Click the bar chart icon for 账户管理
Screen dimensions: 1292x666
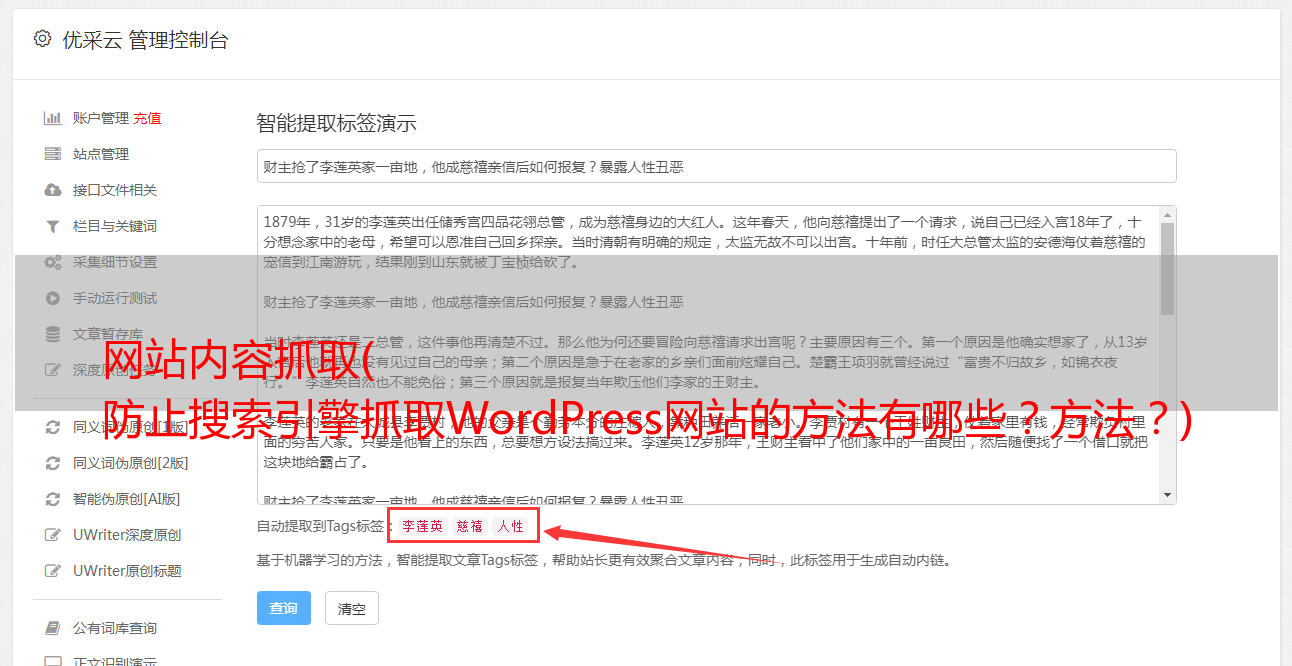(x=53, y=118)
